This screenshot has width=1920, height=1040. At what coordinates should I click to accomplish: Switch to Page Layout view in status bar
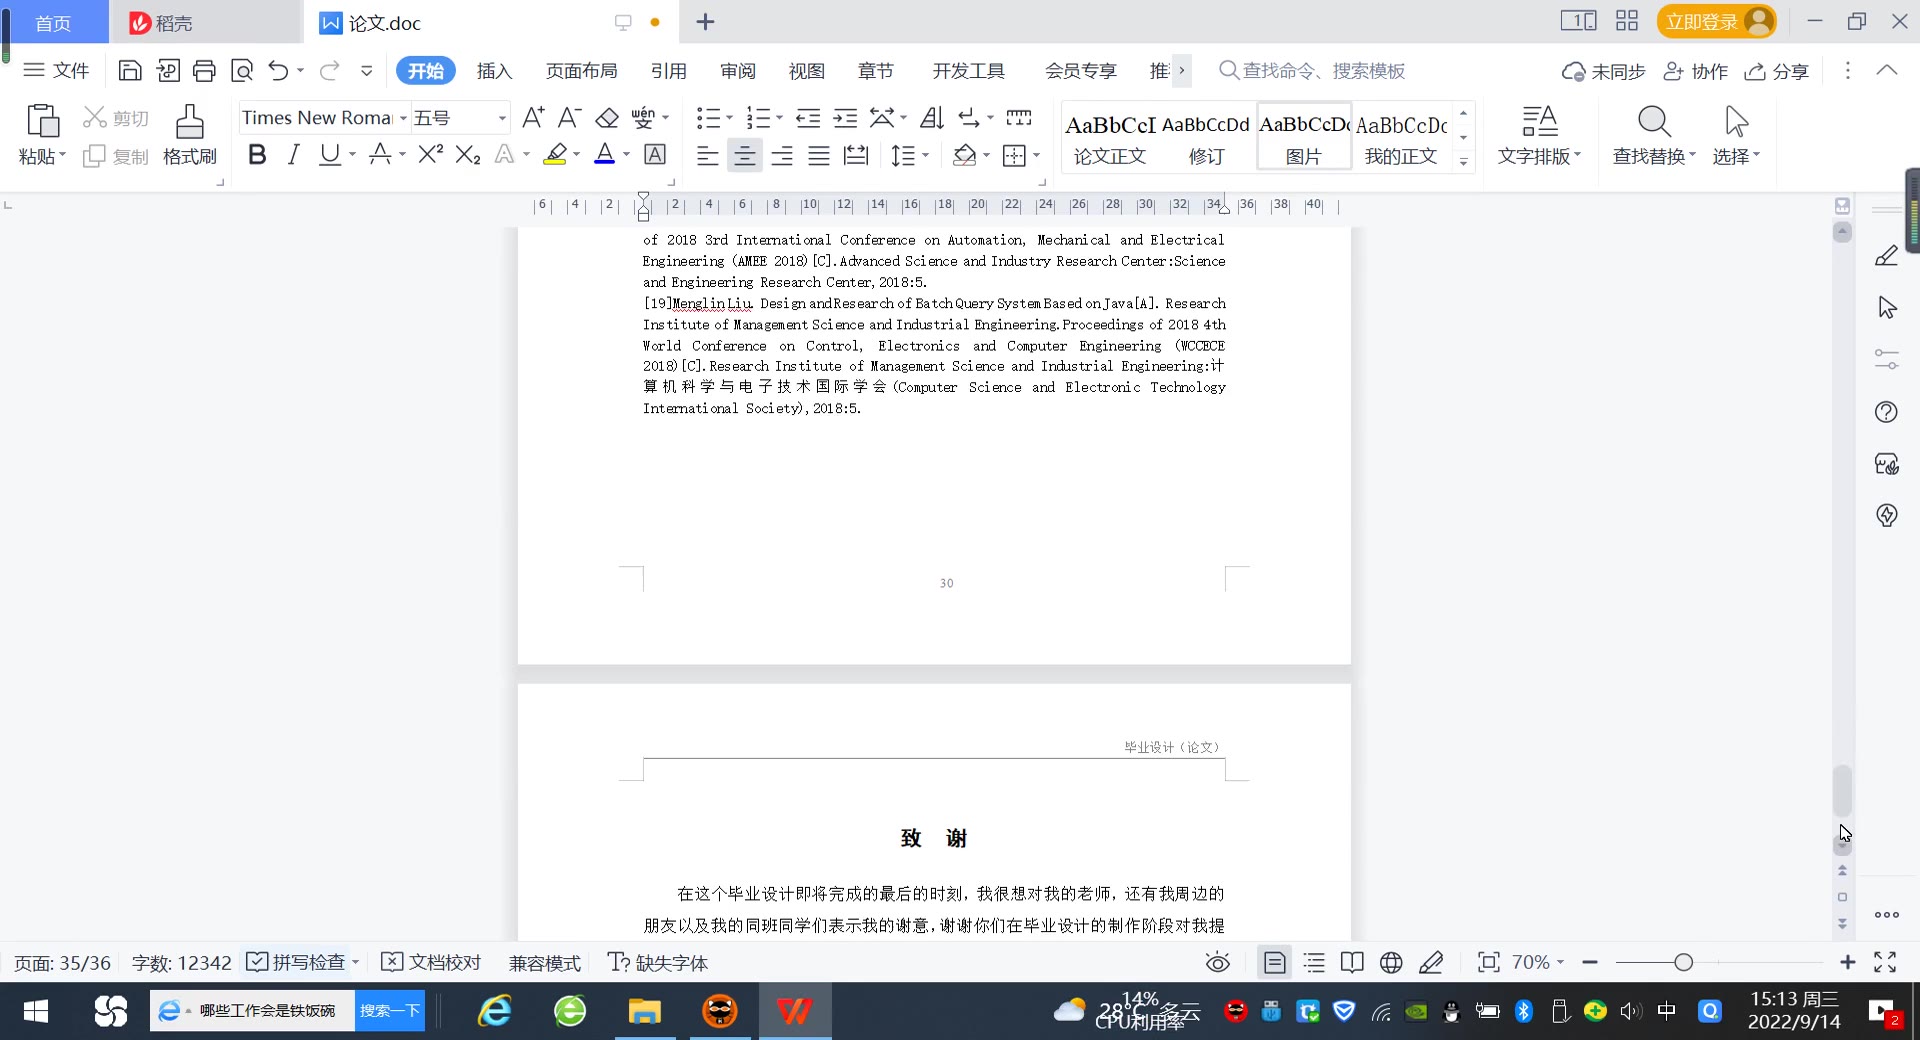1275,963
